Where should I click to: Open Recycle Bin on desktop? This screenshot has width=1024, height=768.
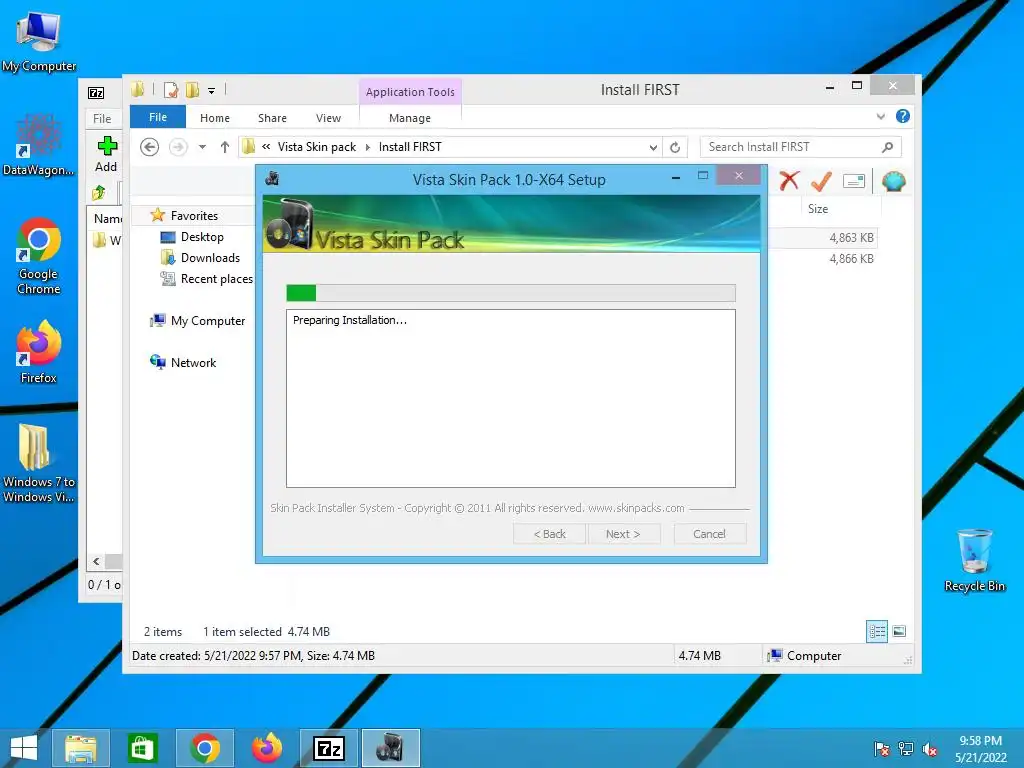974,560
